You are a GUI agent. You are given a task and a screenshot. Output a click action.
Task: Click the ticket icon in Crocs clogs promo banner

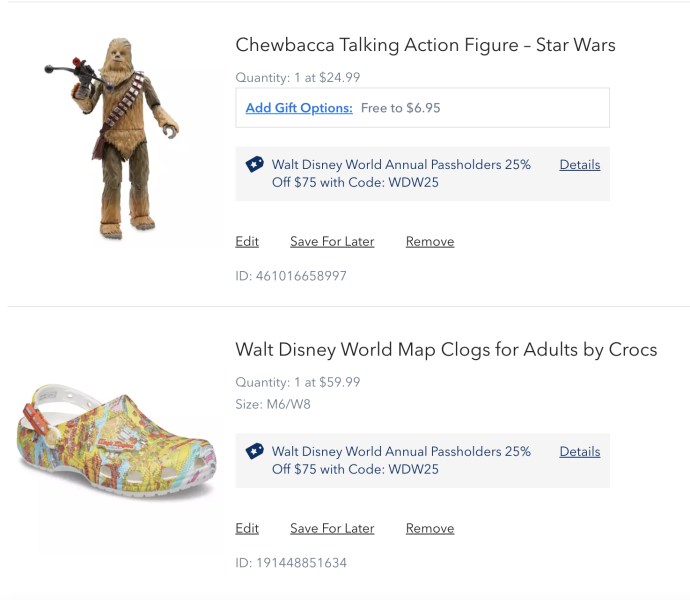(254, 452)
